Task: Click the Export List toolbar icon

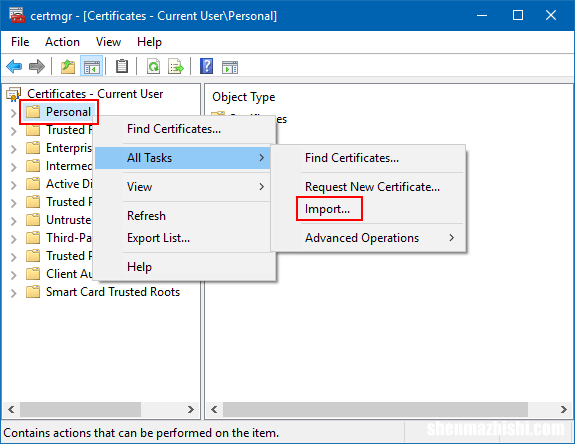Action: click(x=176, y=67)
